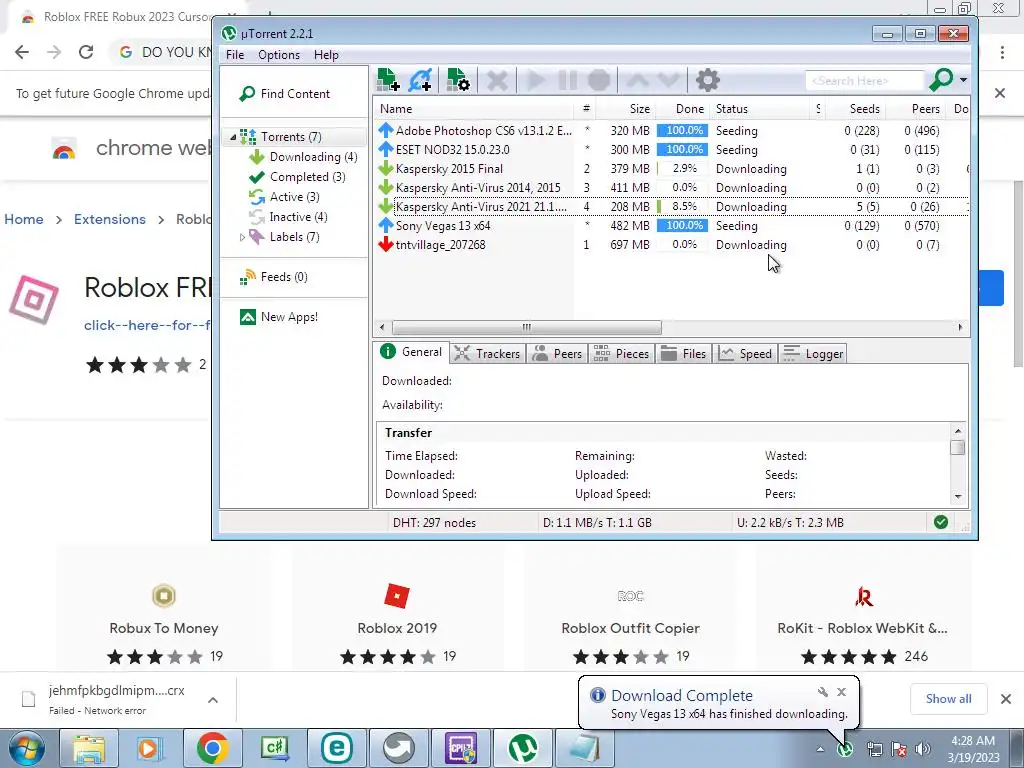Click DHT: 297 nodes status bar entry
This screenshot has height=768, width=1024.
[x=434, y=522]
